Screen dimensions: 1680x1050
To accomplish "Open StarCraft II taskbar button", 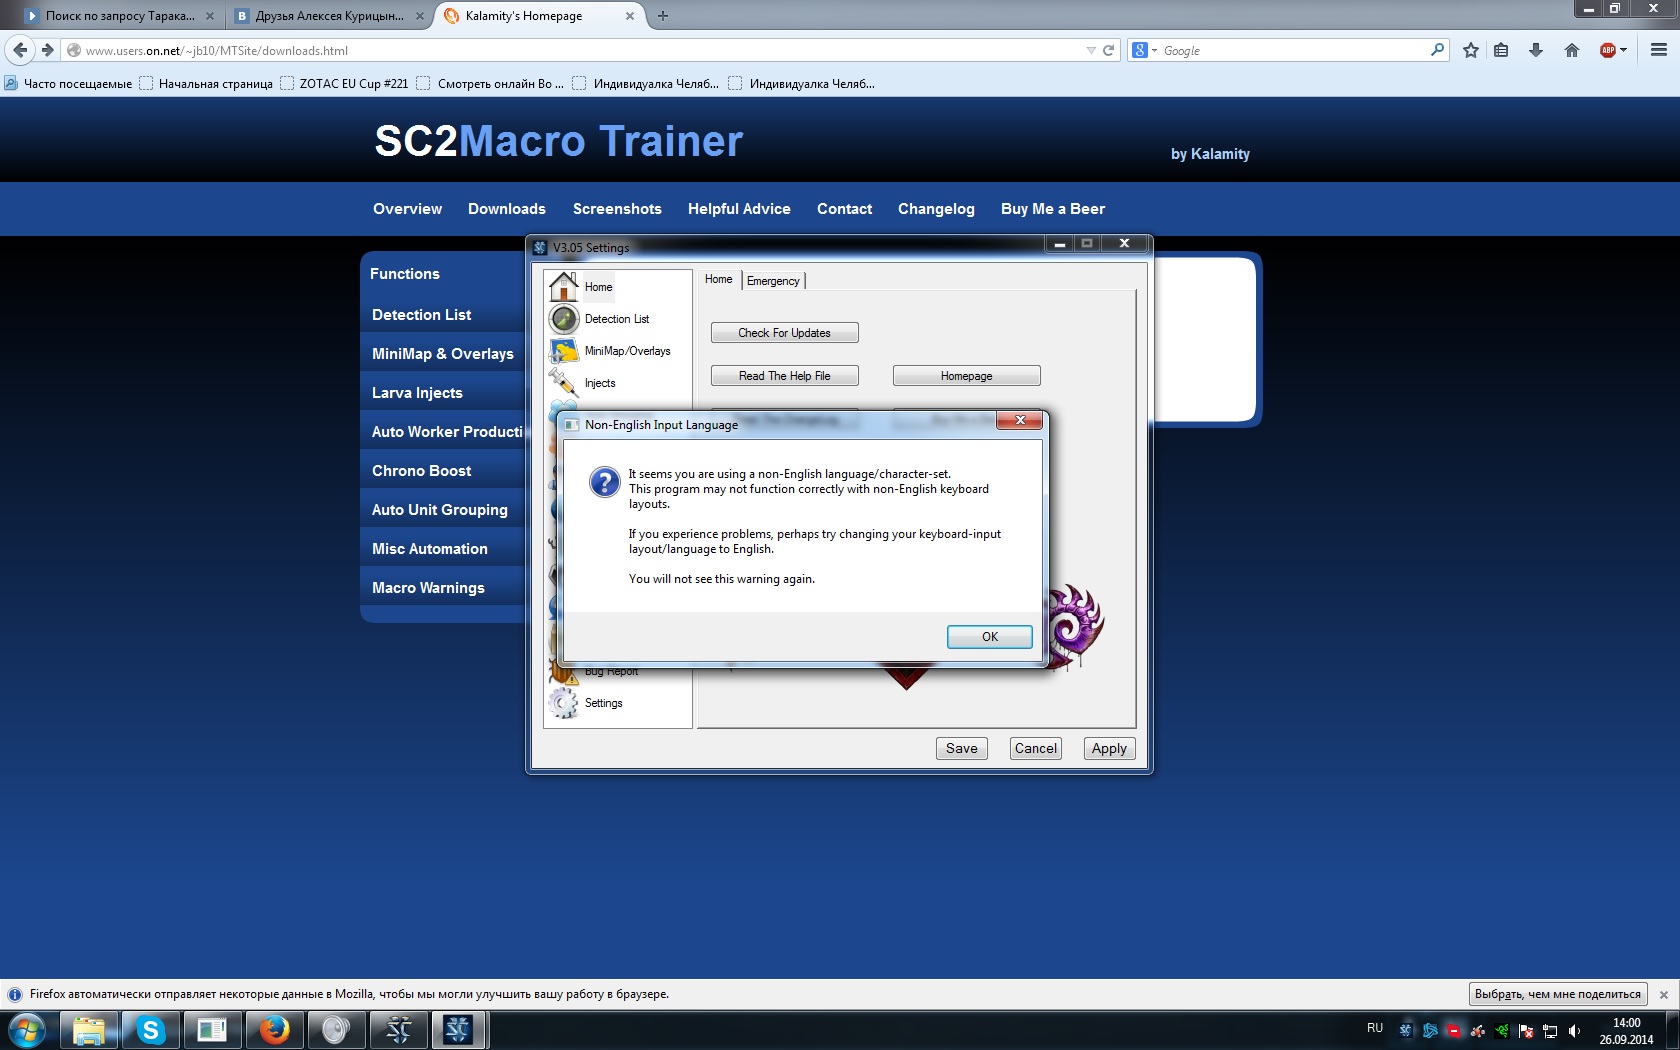I will point(398,1030).
